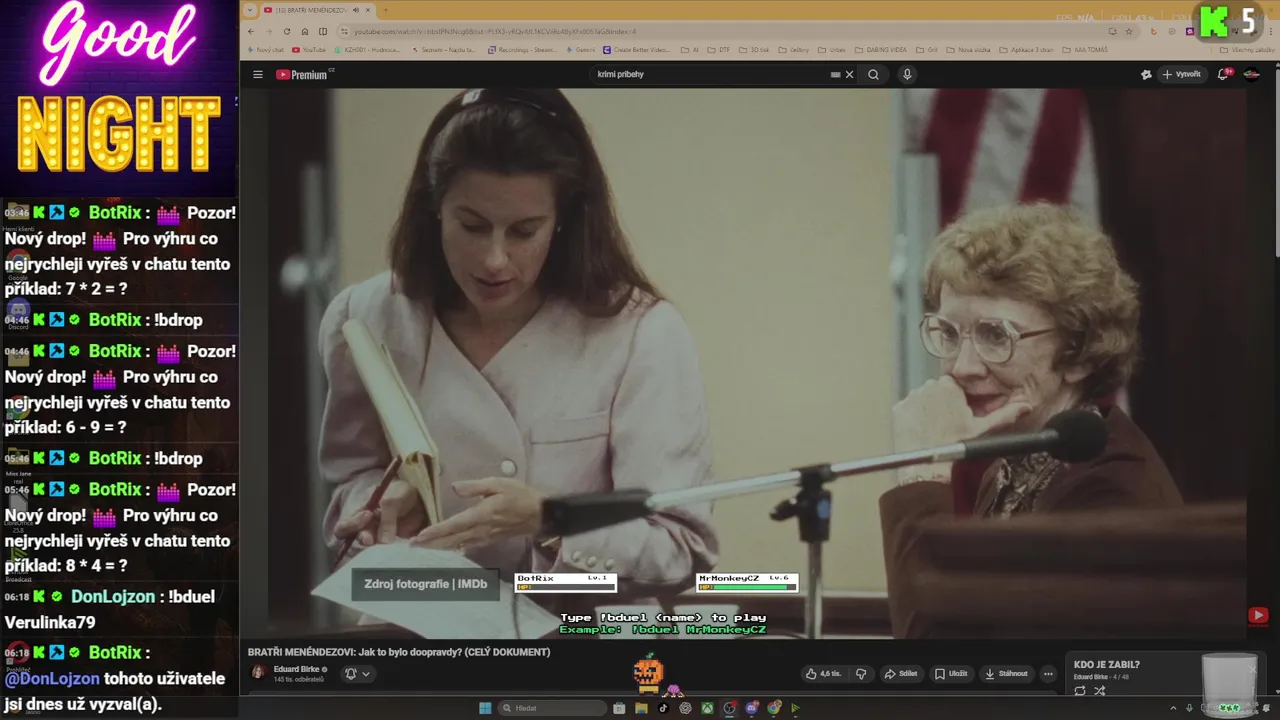
Task: Click the YouTube search magnifier button
Action: coord(873,75)
